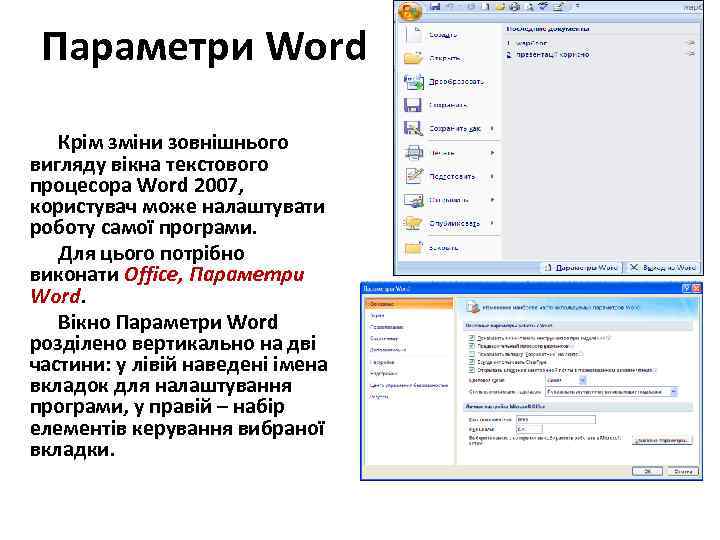Click the printer icon in Quick Access Toolbar
Viewport: 720px width, 540px height.
[x=514, y=7]
